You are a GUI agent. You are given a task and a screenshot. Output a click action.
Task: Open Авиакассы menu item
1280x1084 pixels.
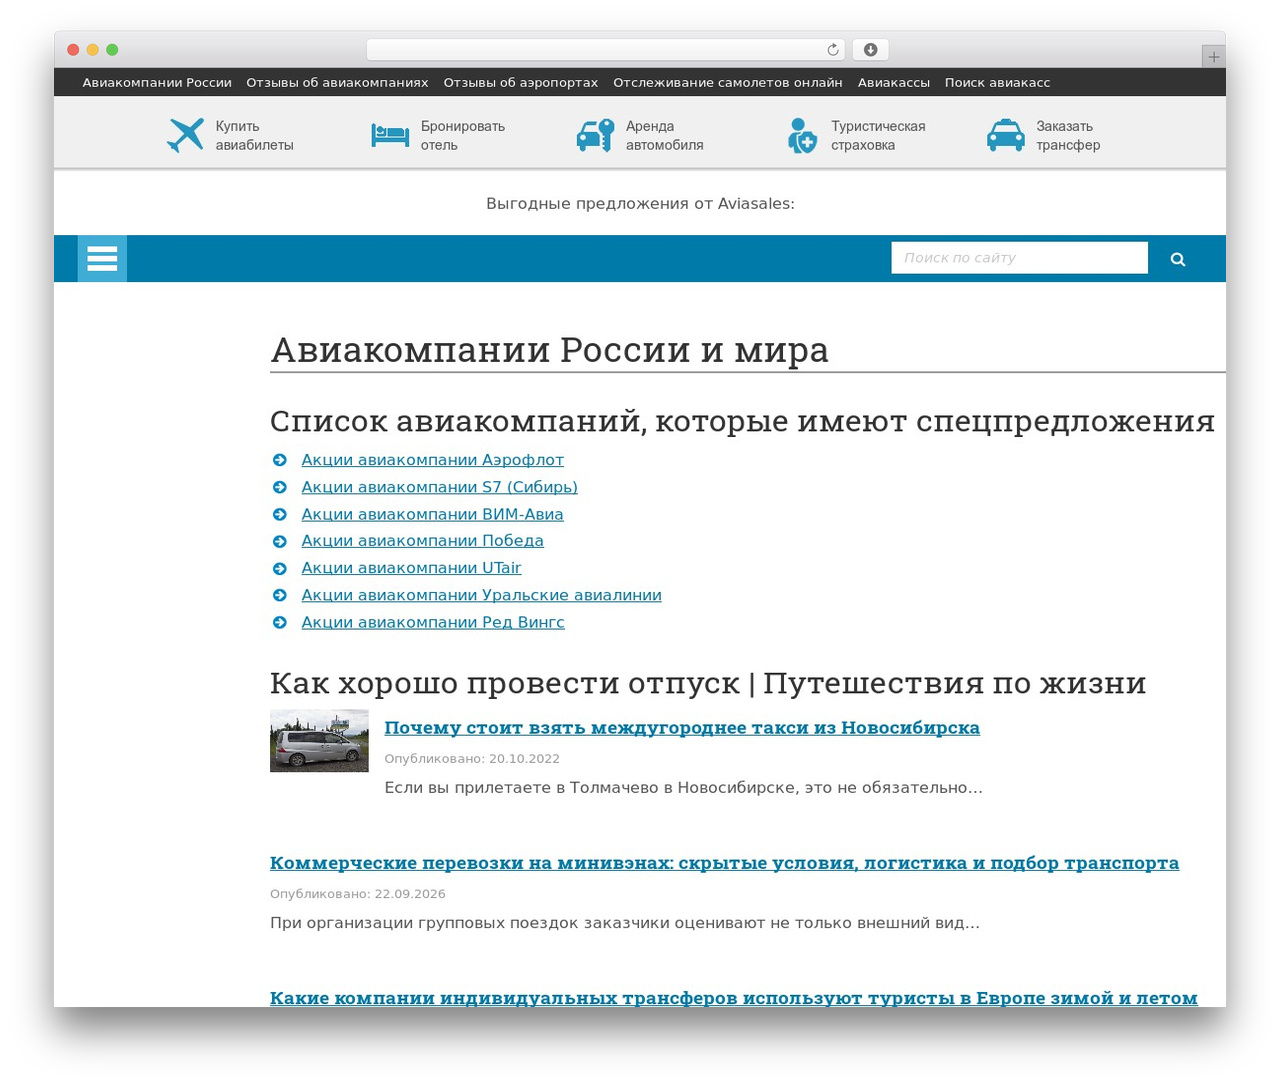(x=894, y=83)
